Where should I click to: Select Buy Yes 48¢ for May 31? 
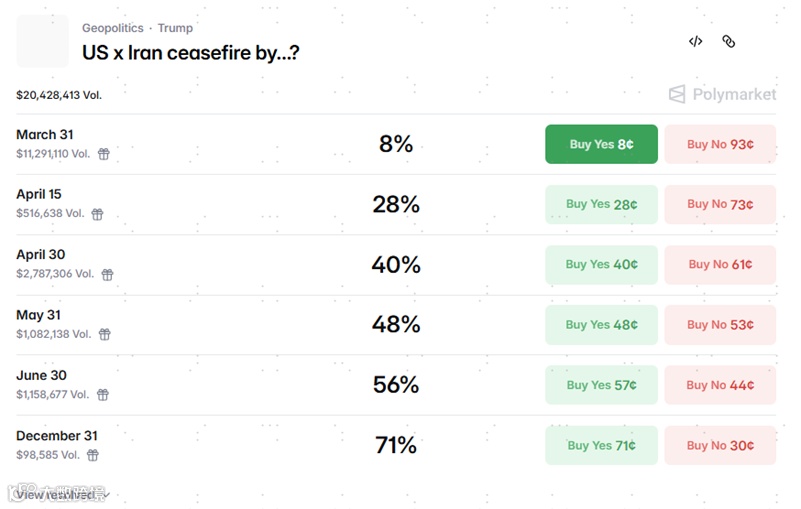[601, 325]
